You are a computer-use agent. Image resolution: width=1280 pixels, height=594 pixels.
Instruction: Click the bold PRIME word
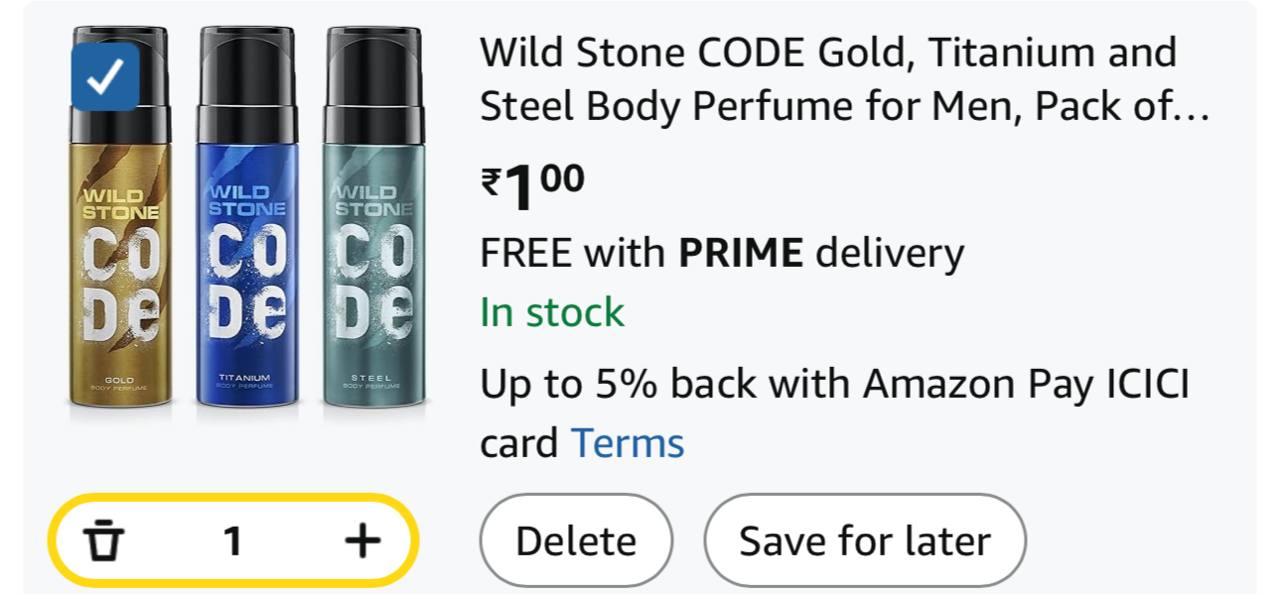coord(740,253)
